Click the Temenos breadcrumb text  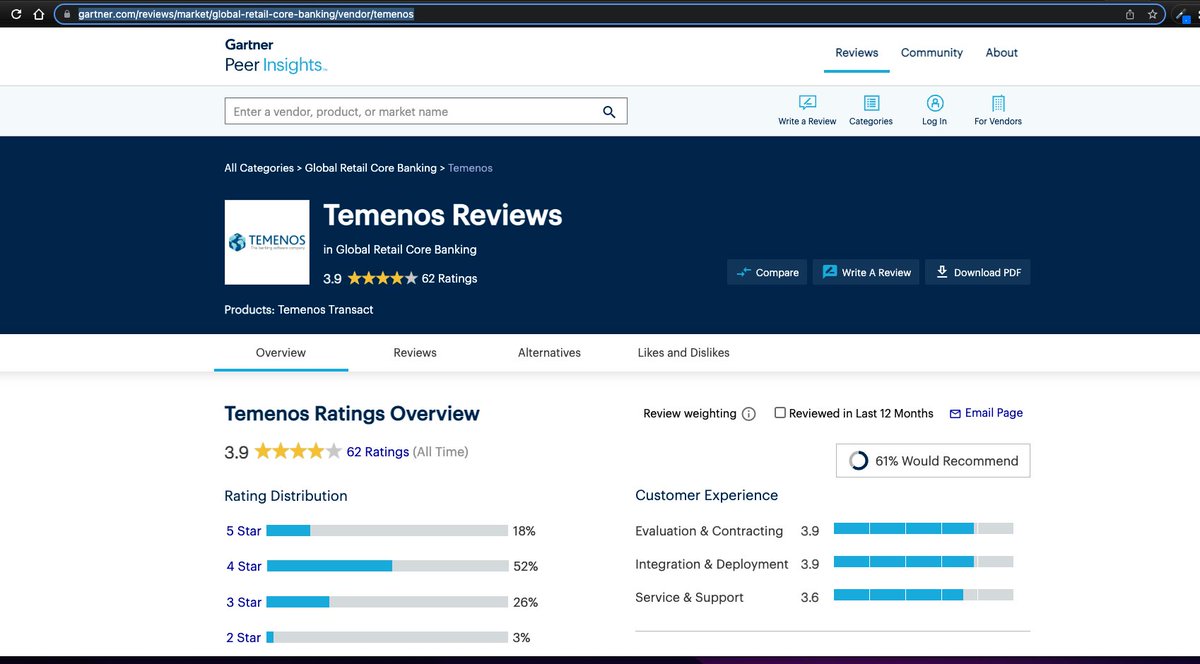470,168
